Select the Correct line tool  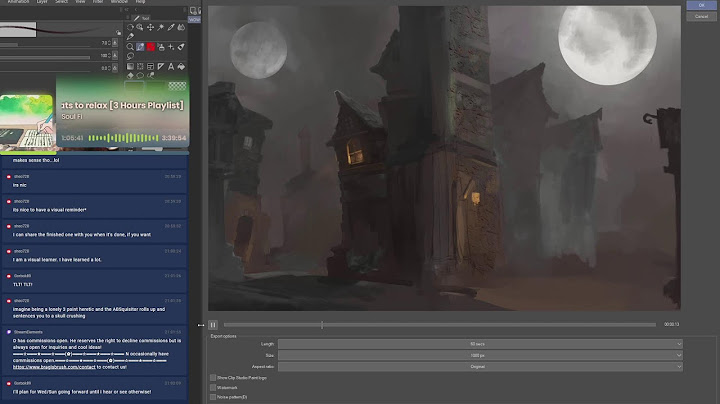[x=150, y=75]
